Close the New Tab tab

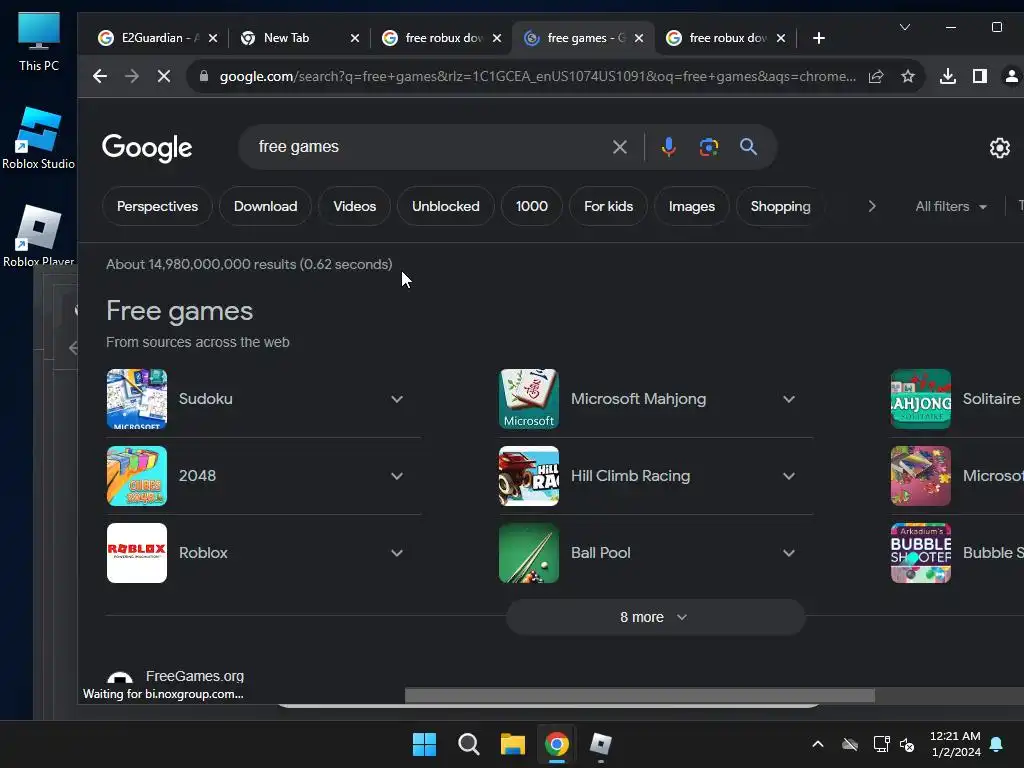click(x=355, y=38)
